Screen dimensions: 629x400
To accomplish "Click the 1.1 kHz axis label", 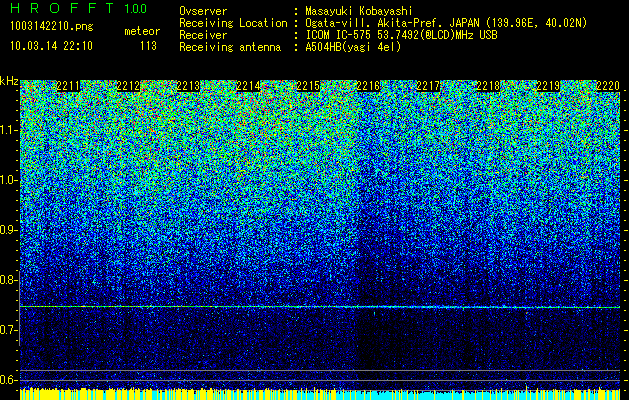I will coord(9,130).
